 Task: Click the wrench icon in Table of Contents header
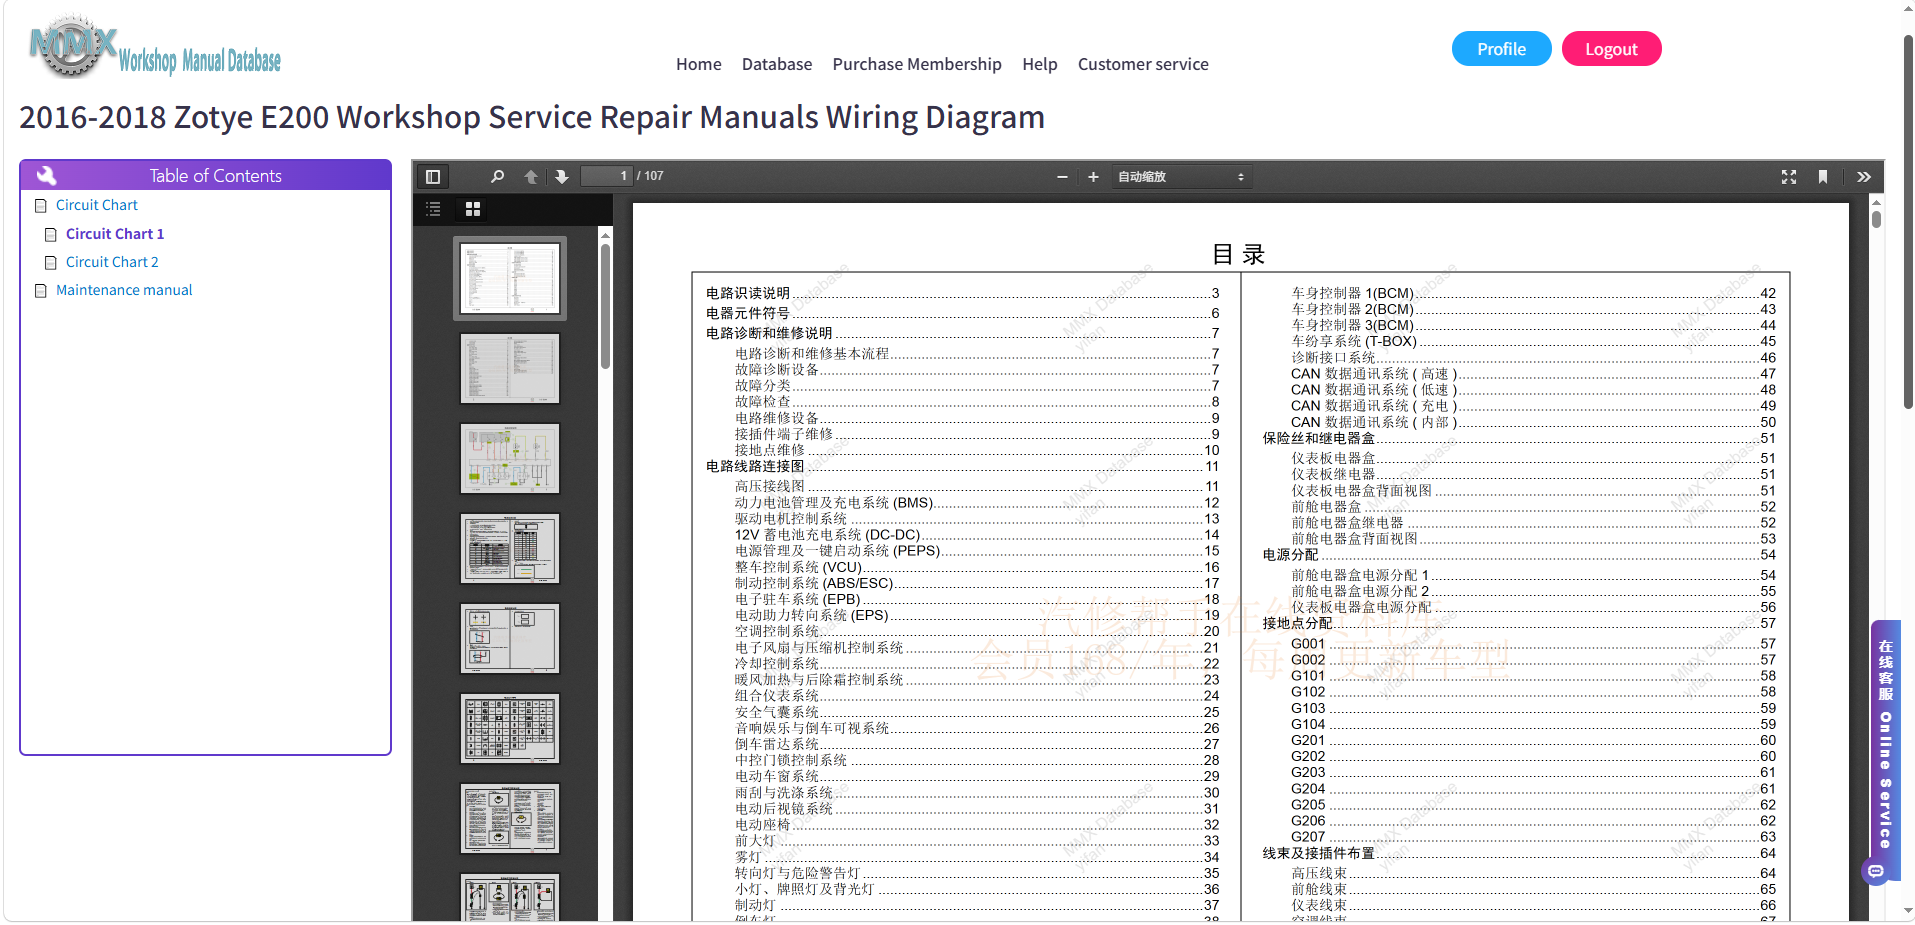click(x=46, y=176)
